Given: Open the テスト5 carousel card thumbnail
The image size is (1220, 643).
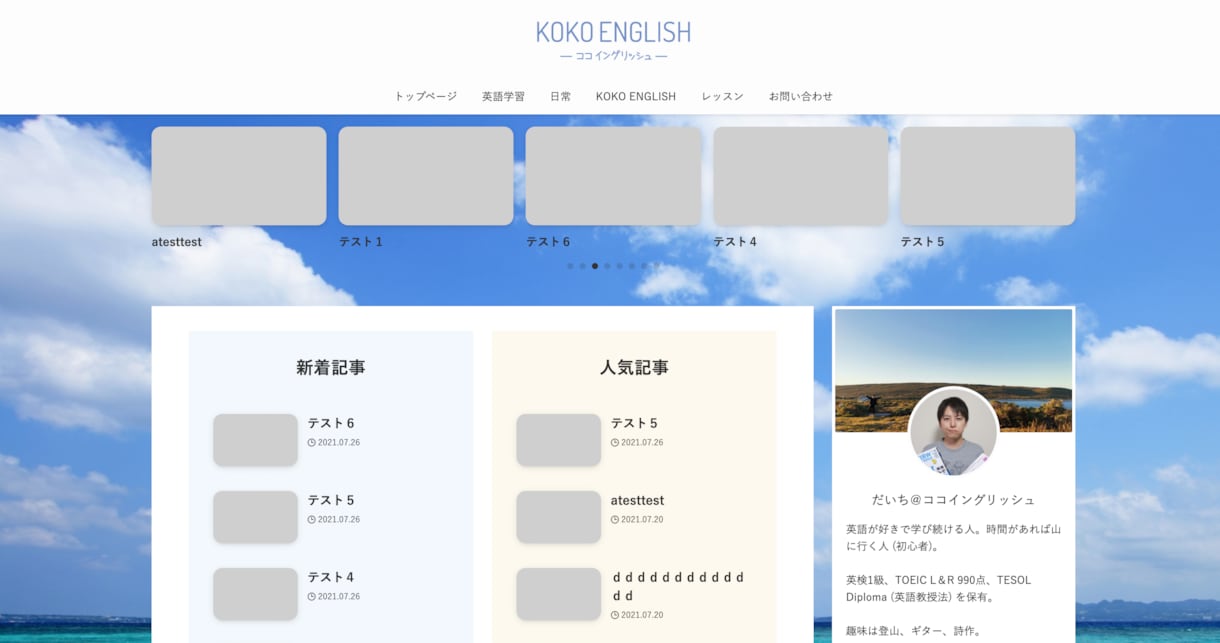Looking at the screenshot, I should tap(988, 176).
